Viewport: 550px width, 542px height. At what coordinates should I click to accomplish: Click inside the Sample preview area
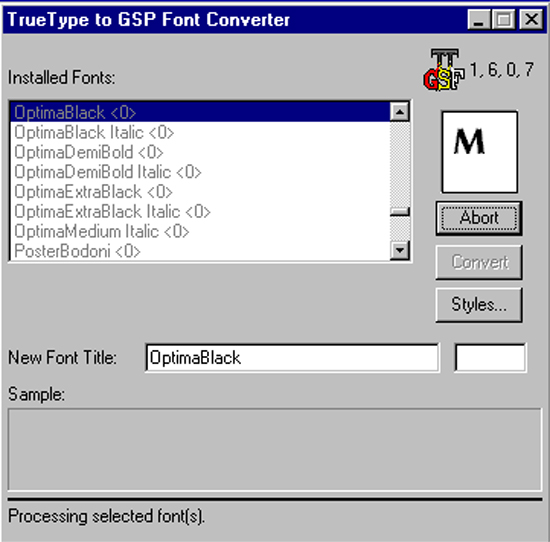pos(275,450)
